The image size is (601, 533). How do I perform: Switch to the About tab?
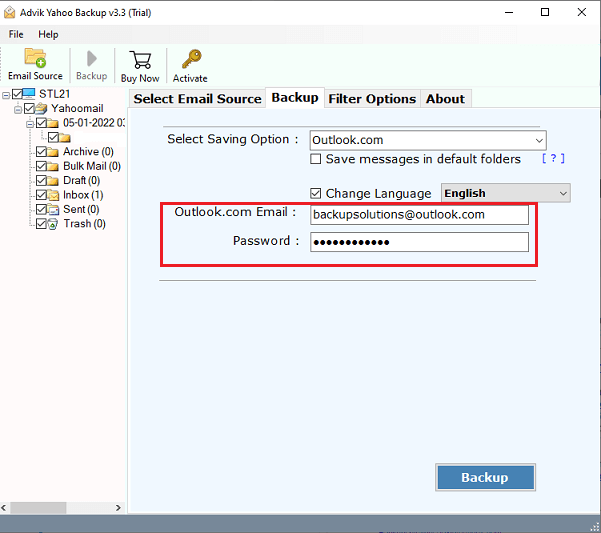[x=445, y=99]
